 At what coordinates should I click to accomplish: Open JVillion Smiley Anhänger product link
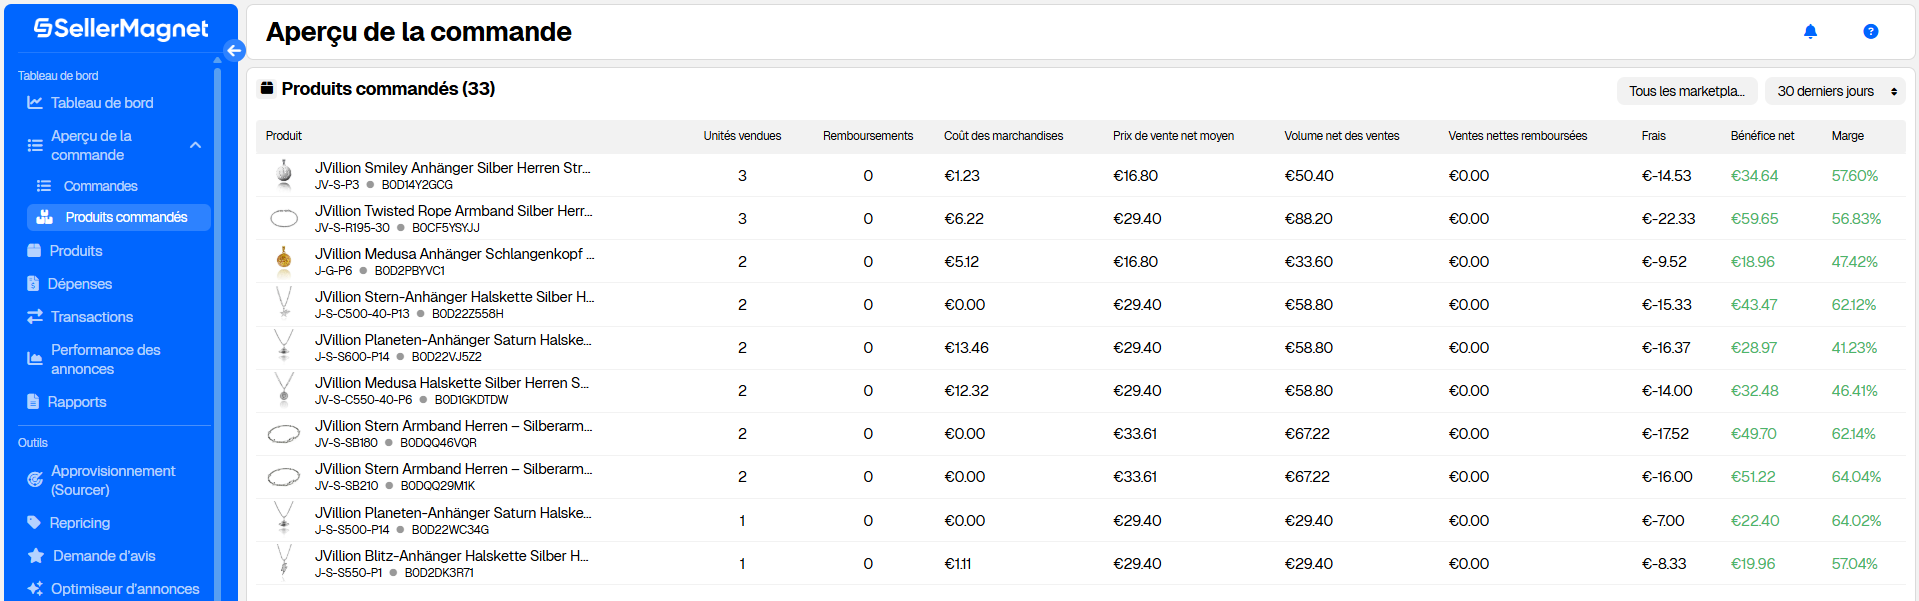pyautogui.click(x=452, y=168)
